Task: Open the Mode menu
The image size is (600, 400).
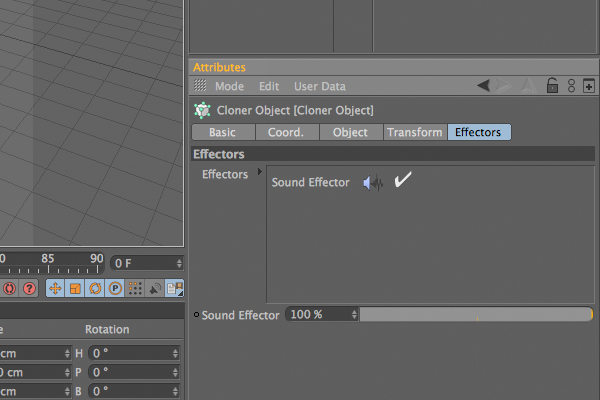Action: pyautogui.click(x=229, y=87)
